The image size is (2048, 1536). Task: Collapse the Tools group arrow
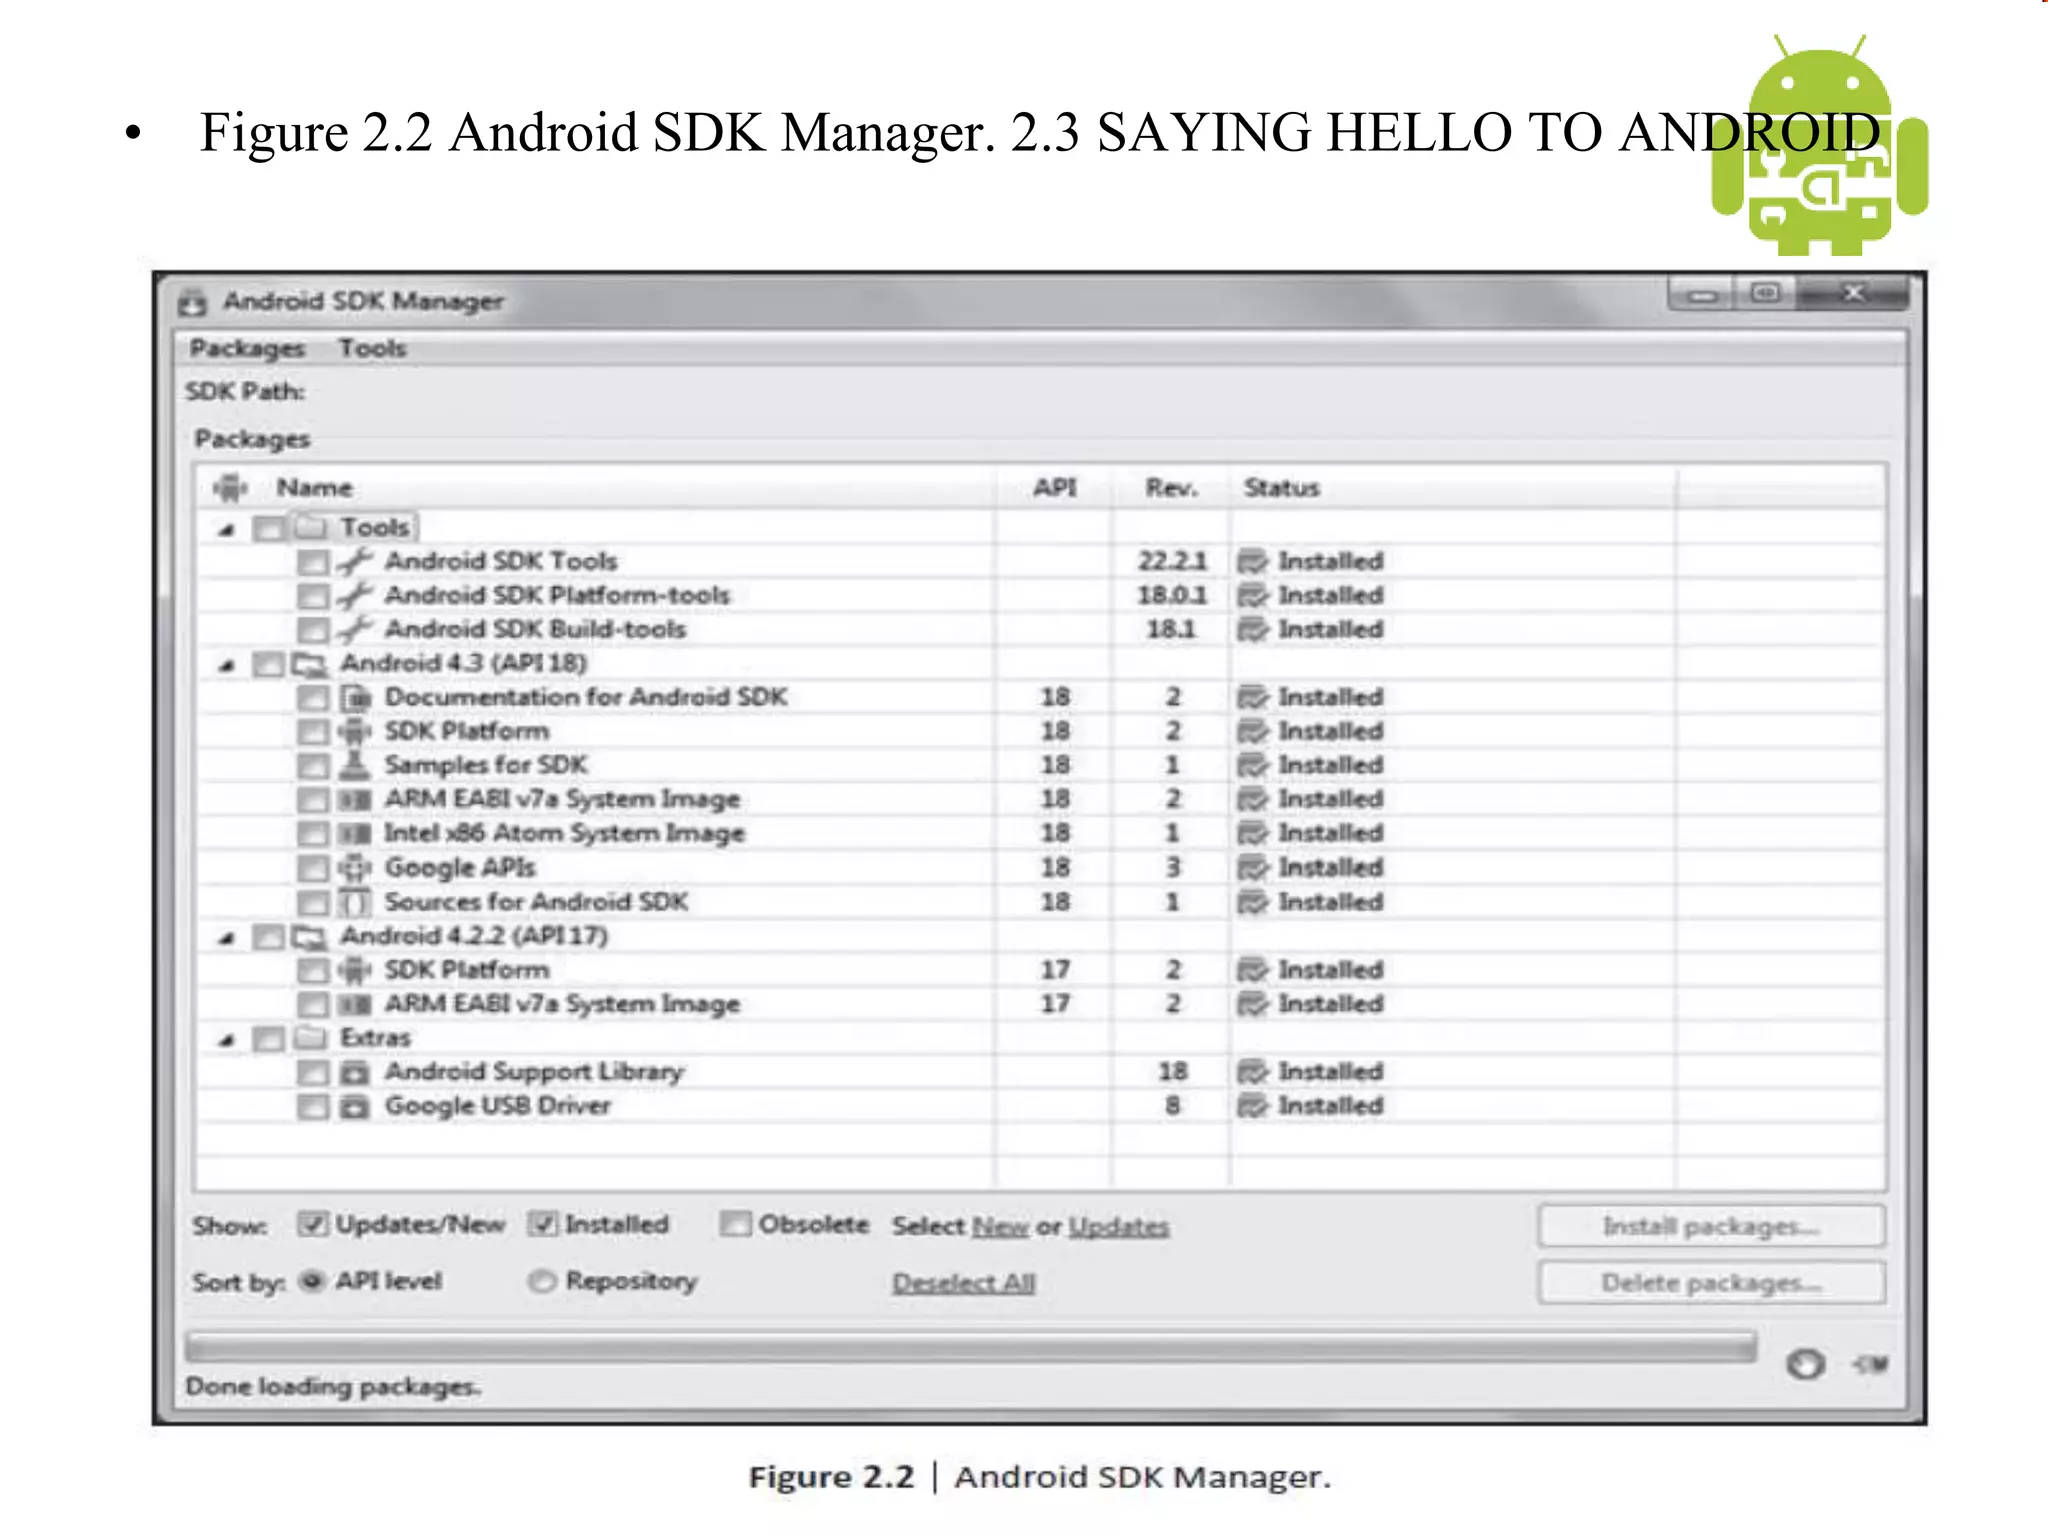(x=227, y=529)
